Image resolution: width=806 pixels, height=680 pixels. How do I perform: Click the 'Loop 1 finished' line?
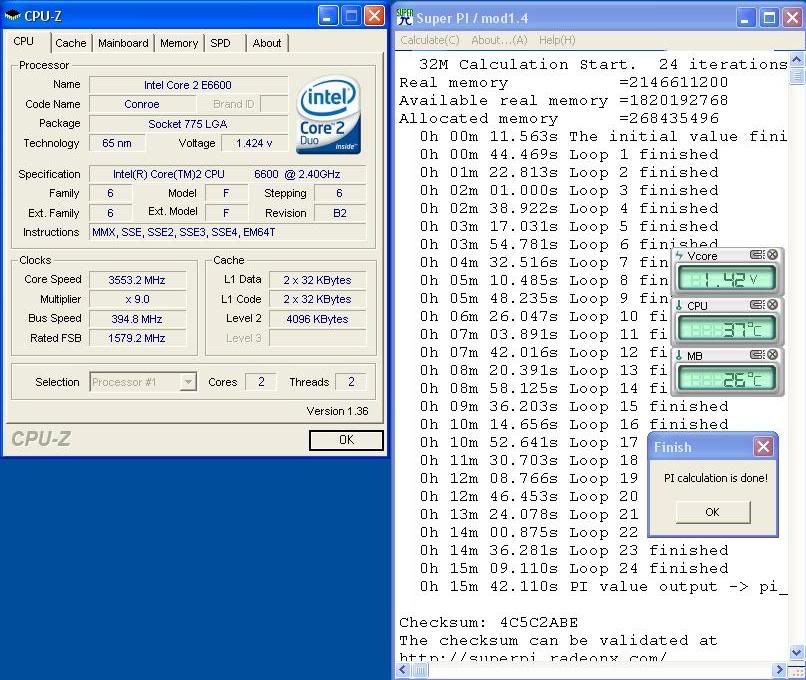tap(569, 154)
